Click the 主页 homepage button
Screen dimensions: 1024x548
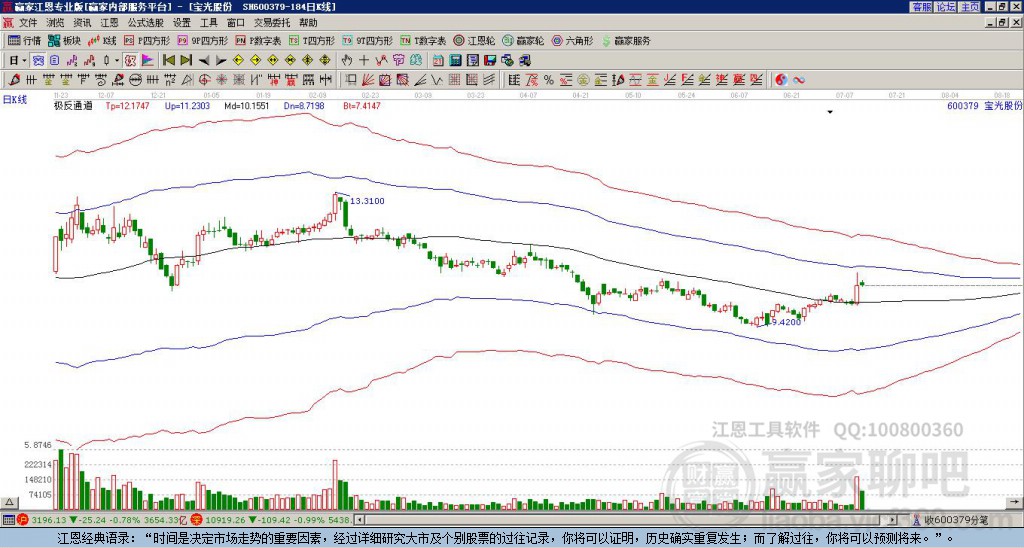[x=970, y=7]
